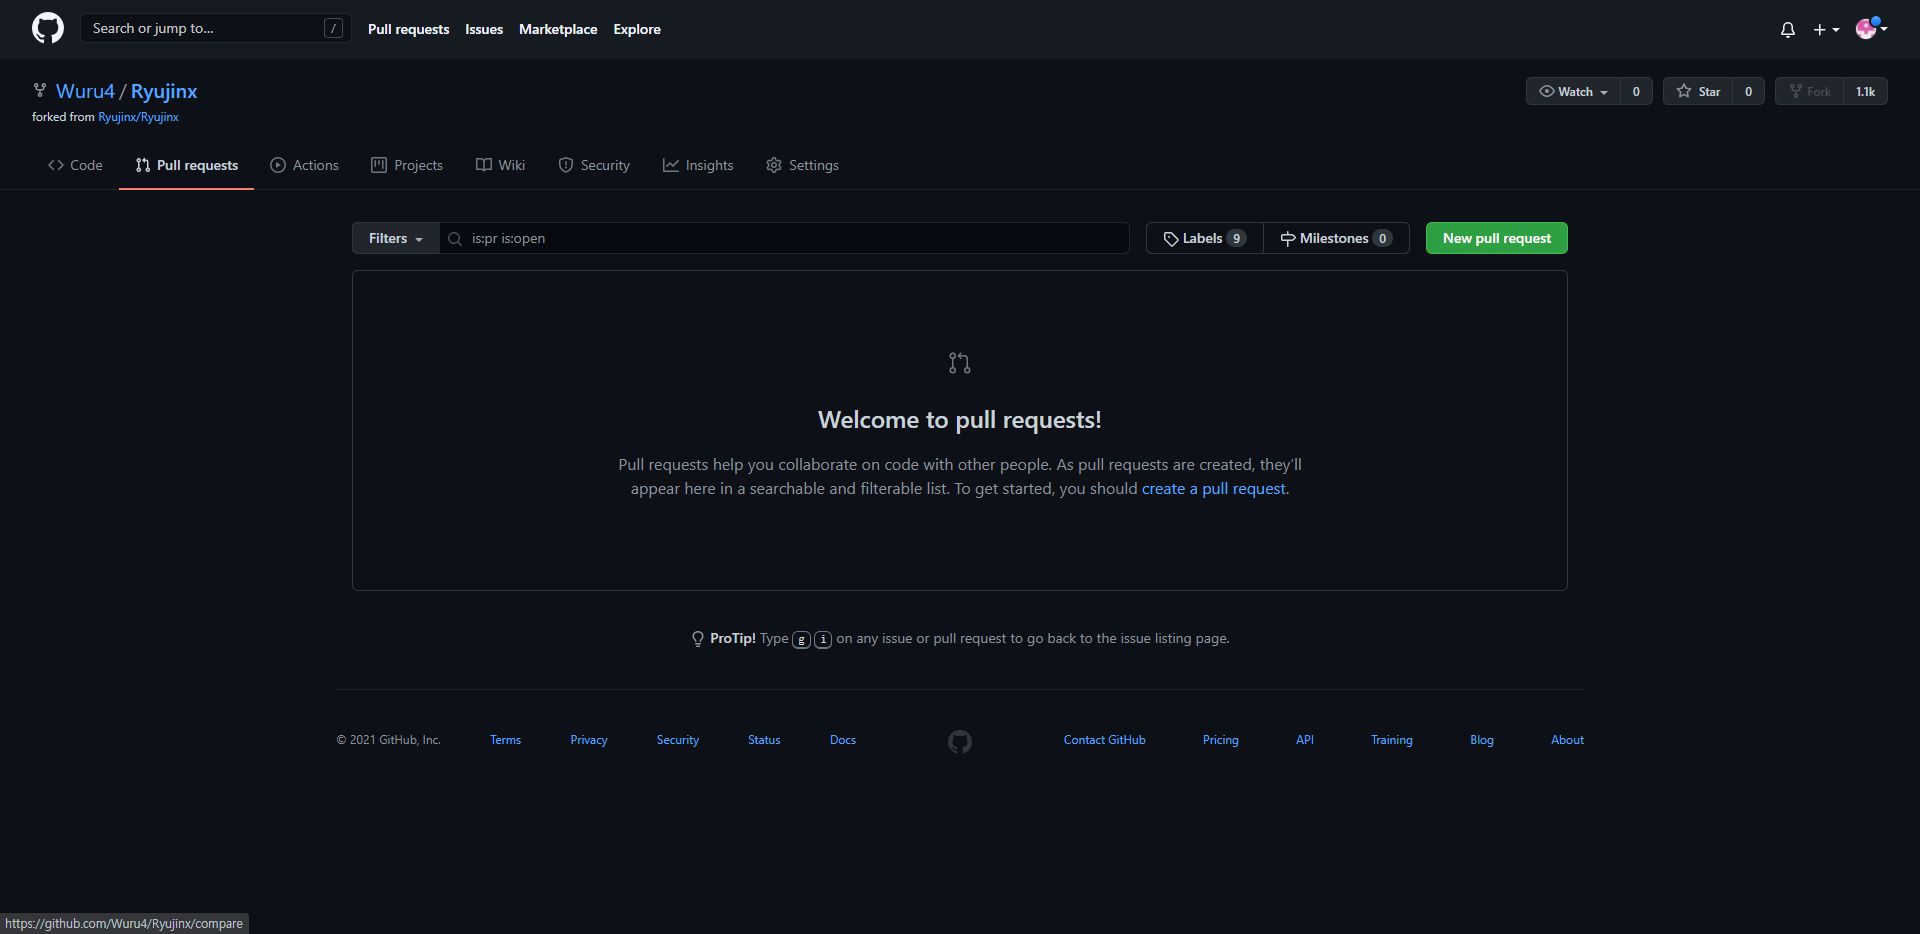Open the Ryujinx repository name link
Viewport: 1920px width, 934px height.
pos(164,91)
